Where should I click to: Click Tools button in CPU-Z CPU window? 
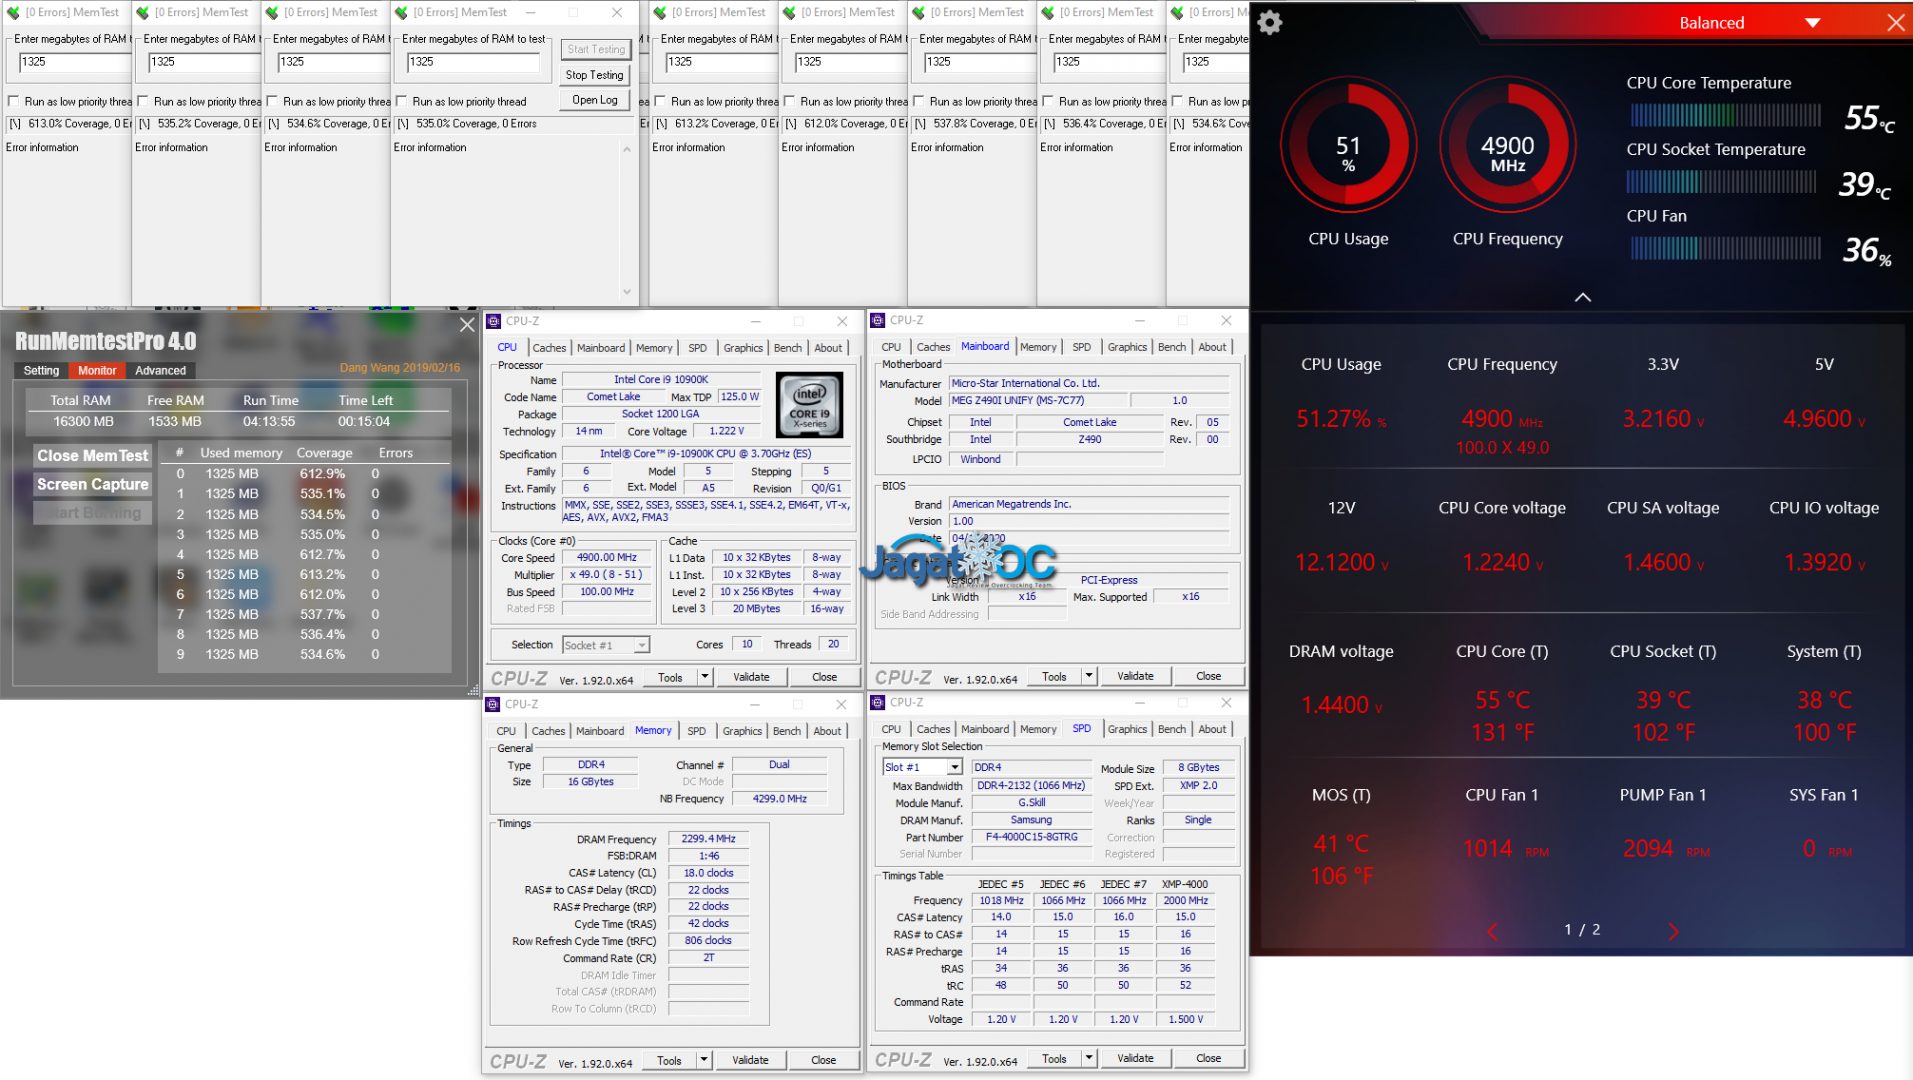pos(670,677)
